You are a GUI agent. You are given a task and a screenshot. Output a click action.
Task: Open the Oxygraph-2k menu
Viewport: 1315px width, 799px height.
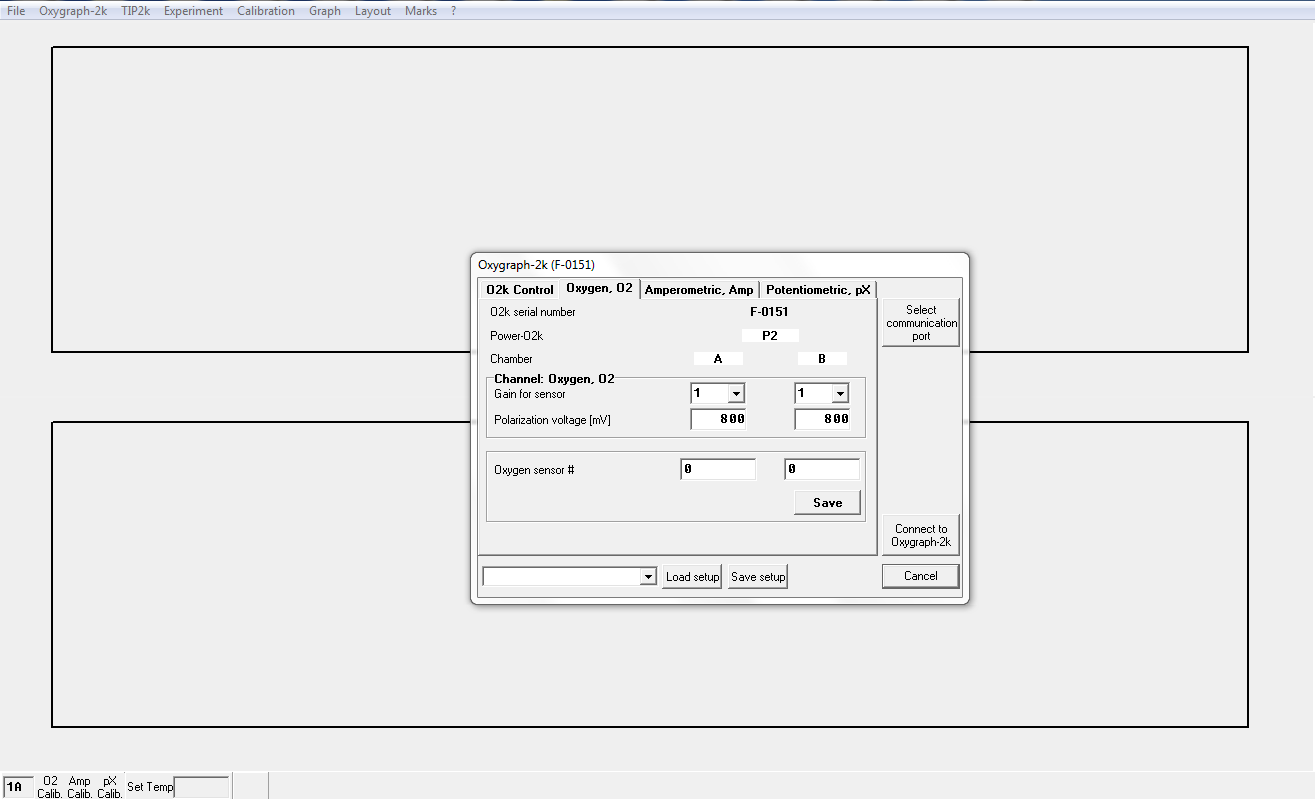click(x=73, y=11)
